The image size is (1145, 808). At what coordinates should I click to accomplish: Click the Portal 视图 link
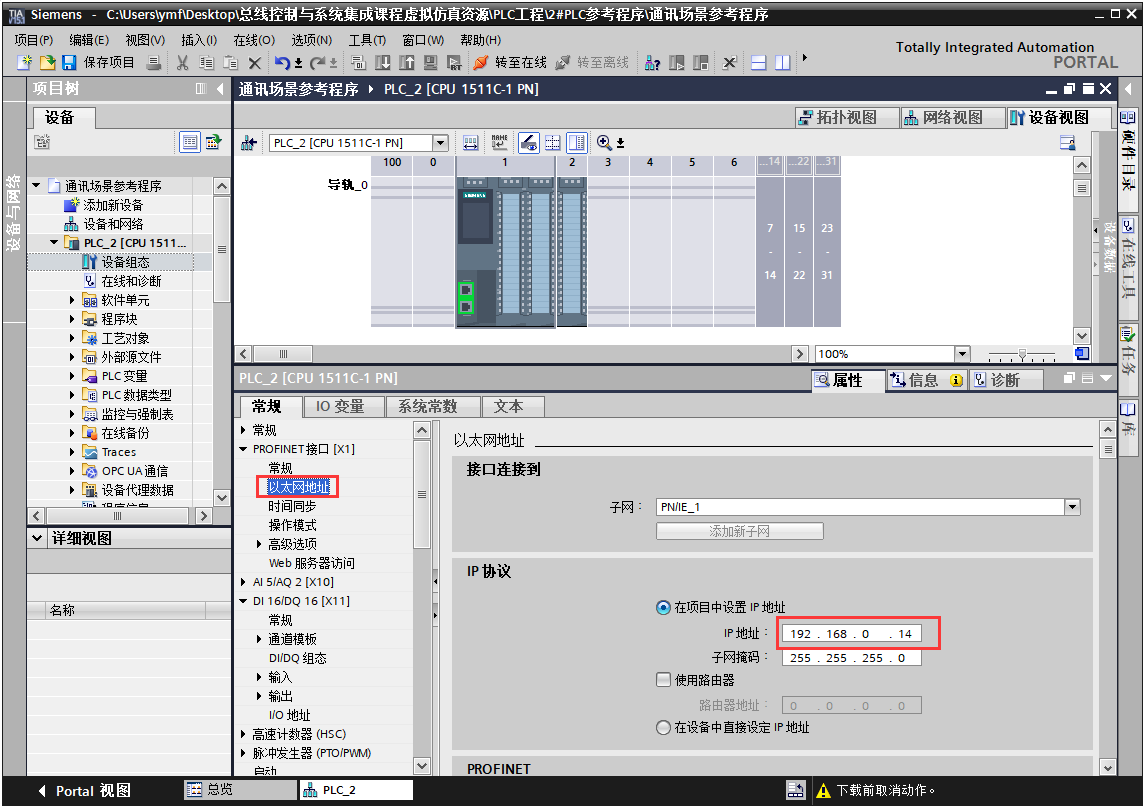coord(85,790)
